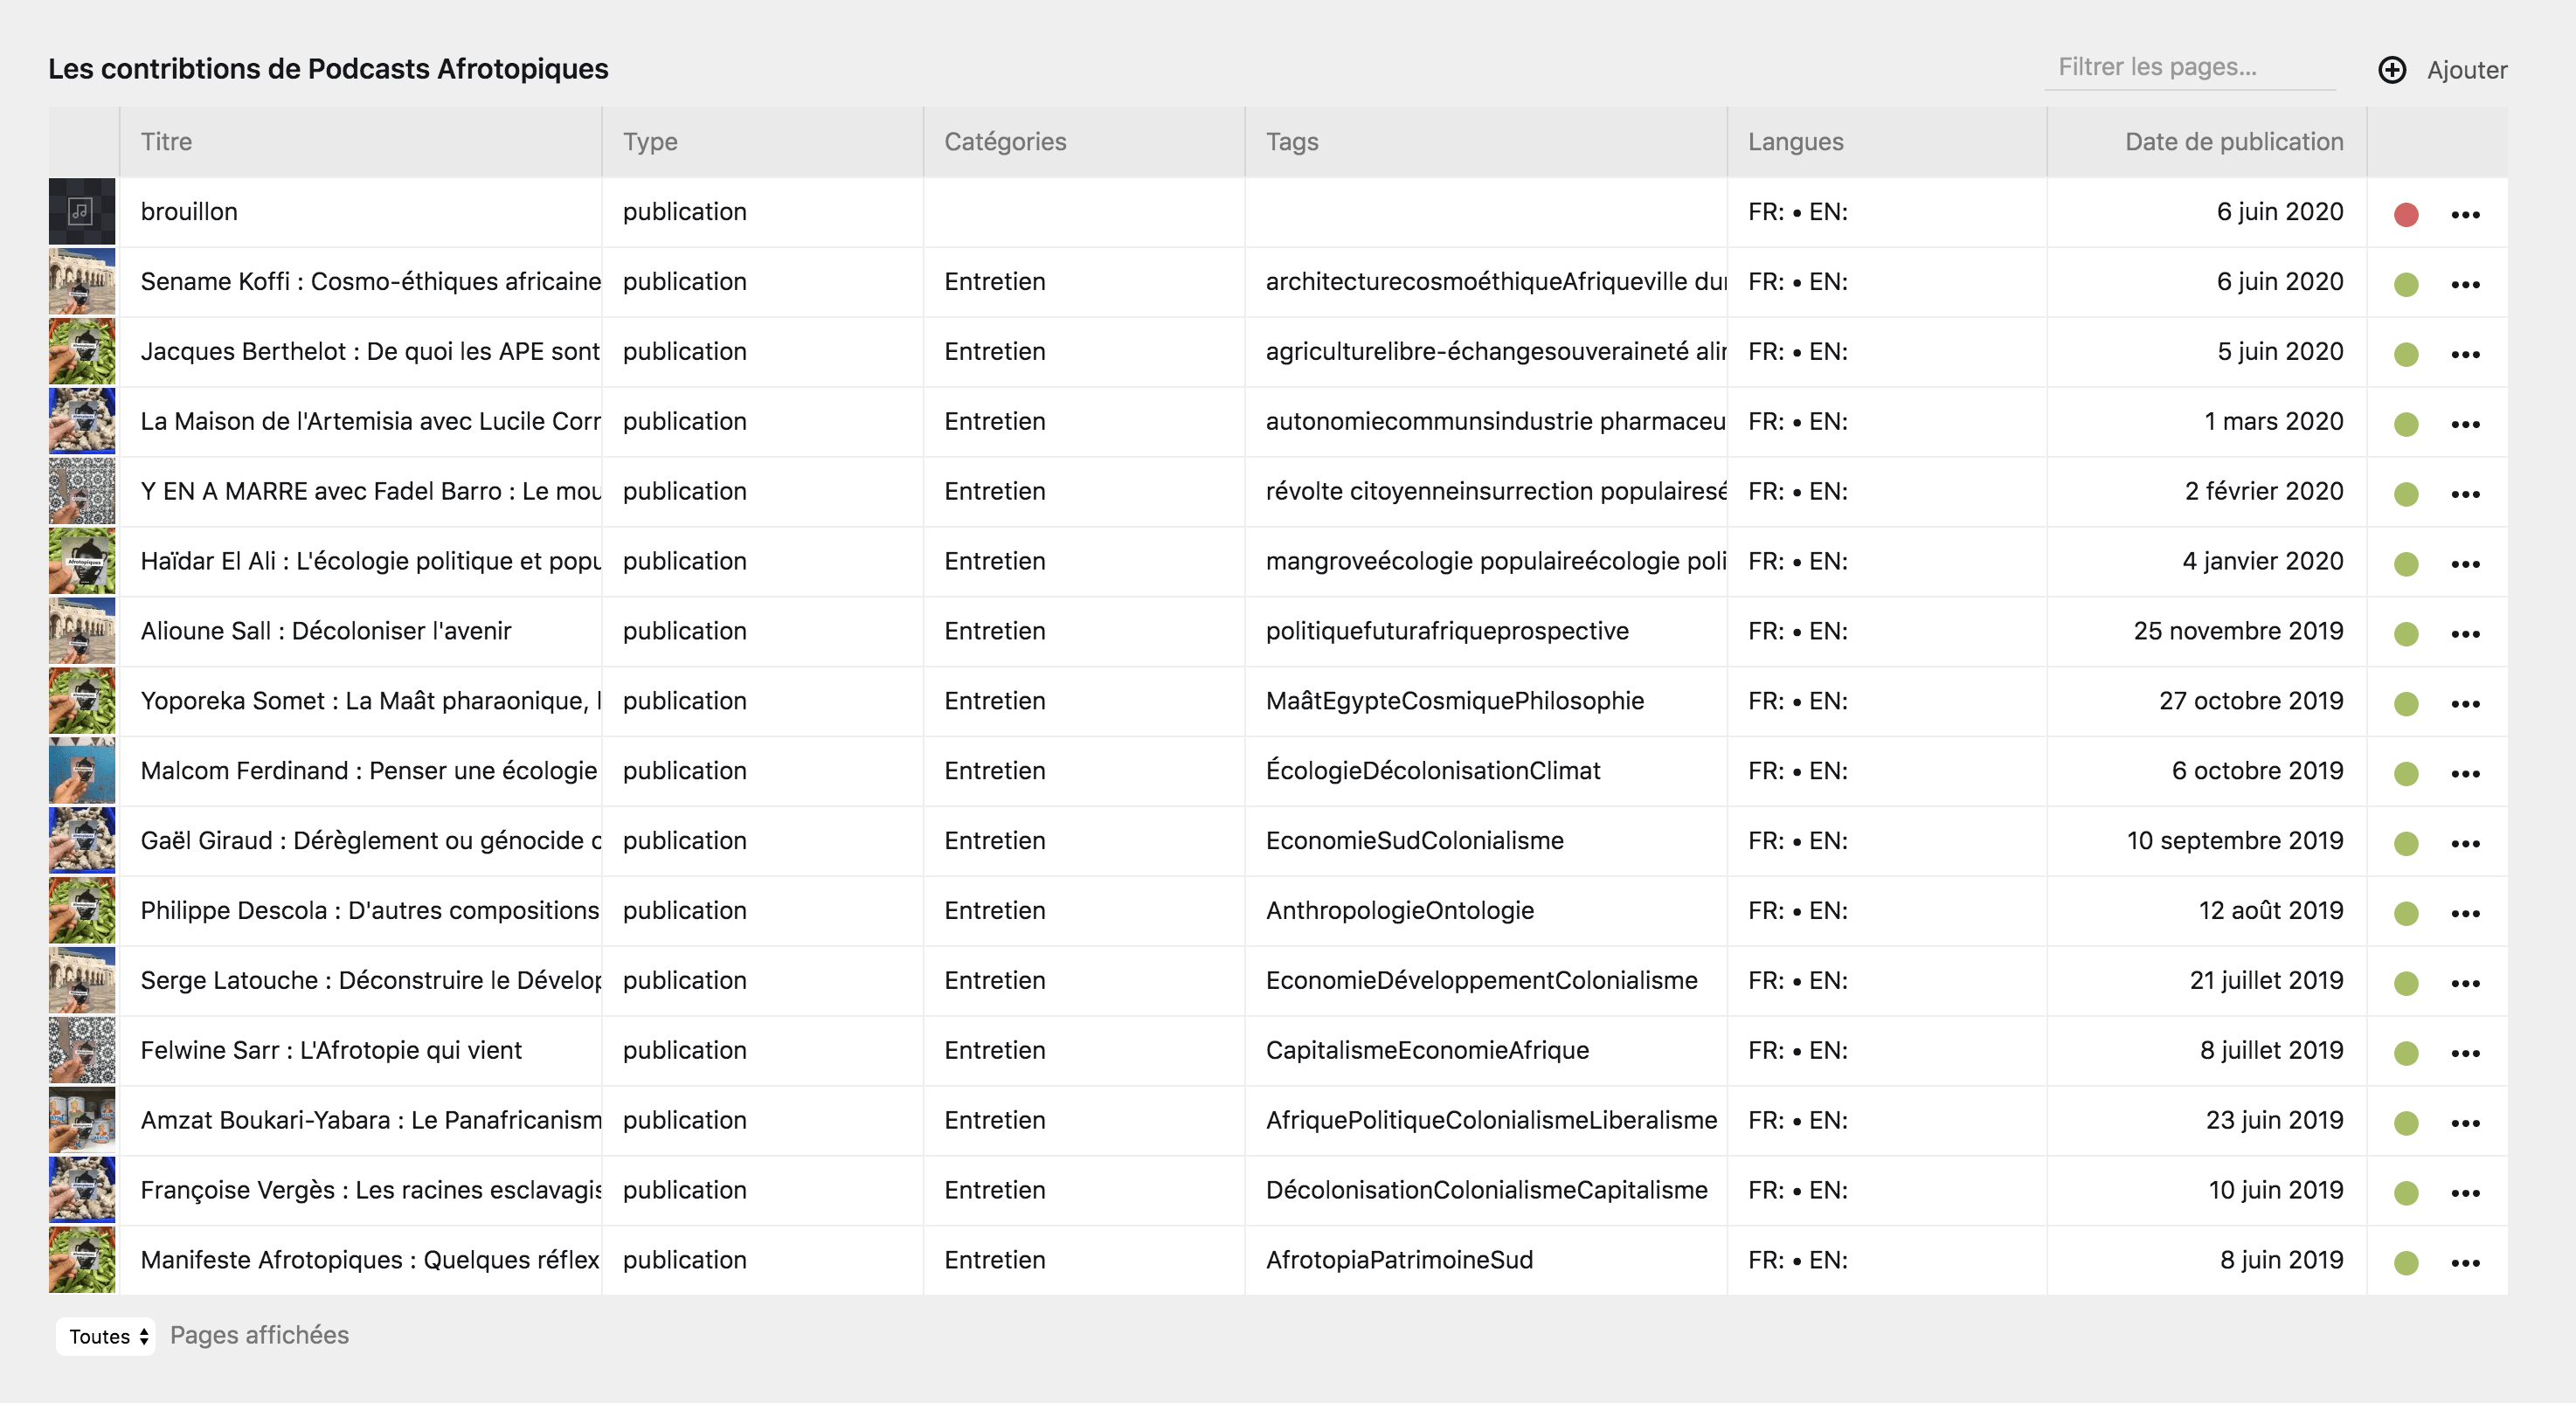
Task: Open 'Alioune Sall : Décoloniser l'avenir'
Action: pyautogui.click(x=325, y=631)
